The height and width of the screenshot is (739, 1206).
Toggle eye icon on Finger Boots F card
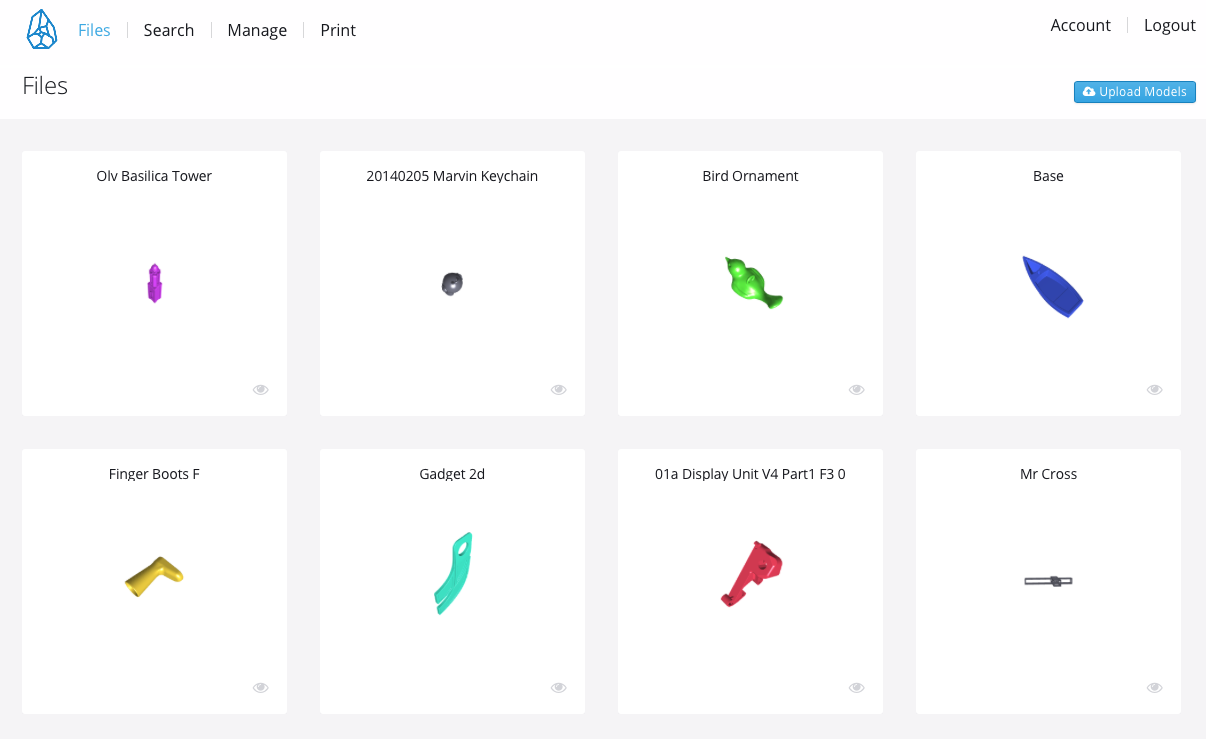pos(261,688)
